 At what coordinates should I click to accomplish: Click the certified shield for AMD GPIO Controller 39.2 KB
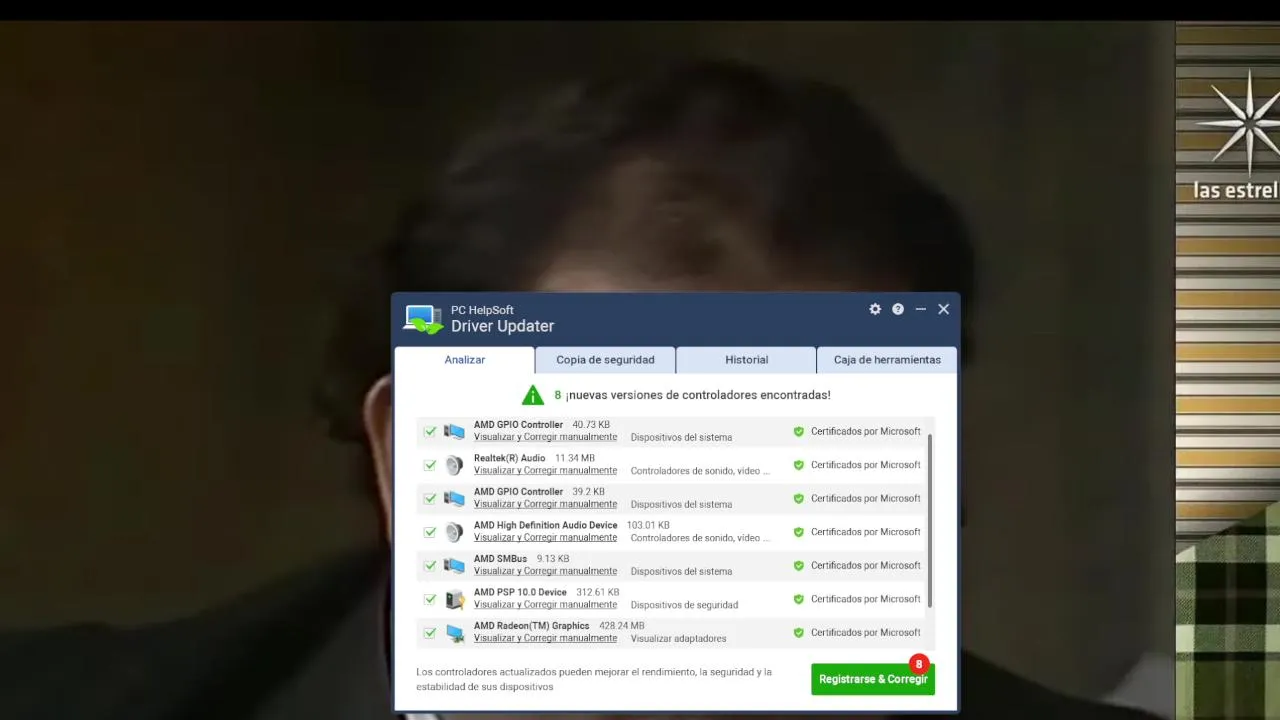pyautogui.click(x=799, y=499)
